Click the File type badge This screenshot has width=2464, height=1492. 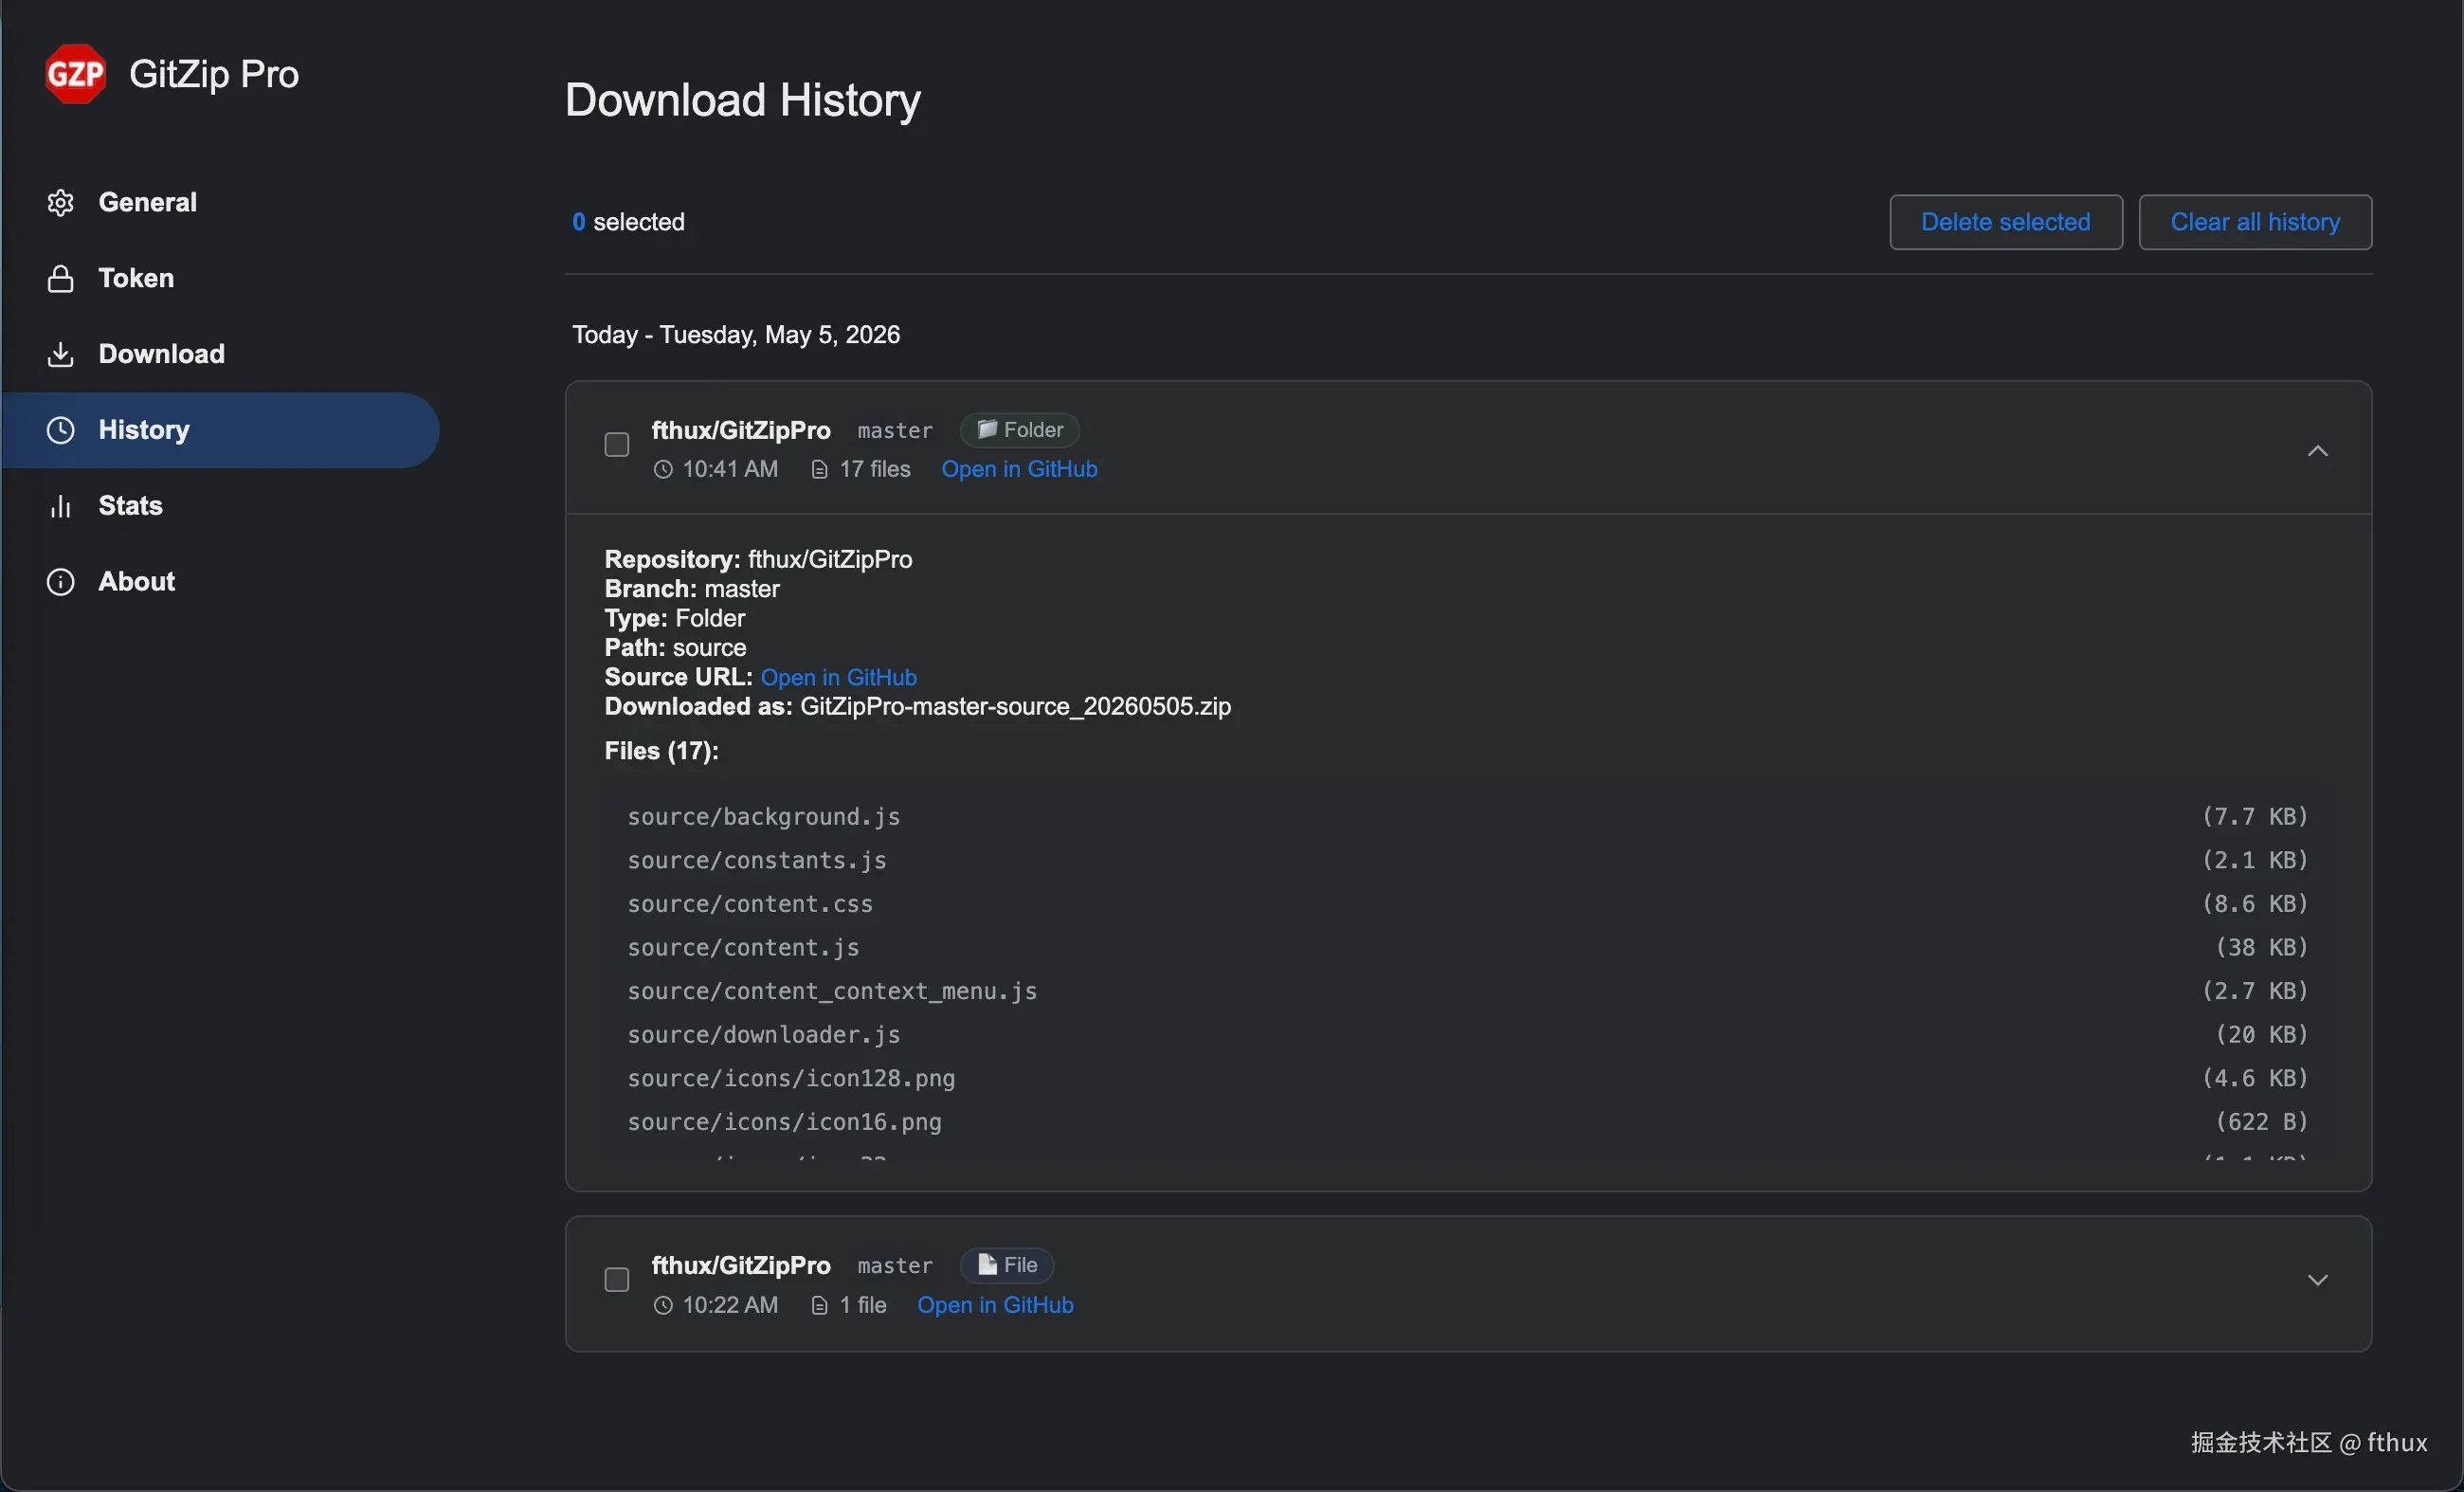pos(1007,1265)
